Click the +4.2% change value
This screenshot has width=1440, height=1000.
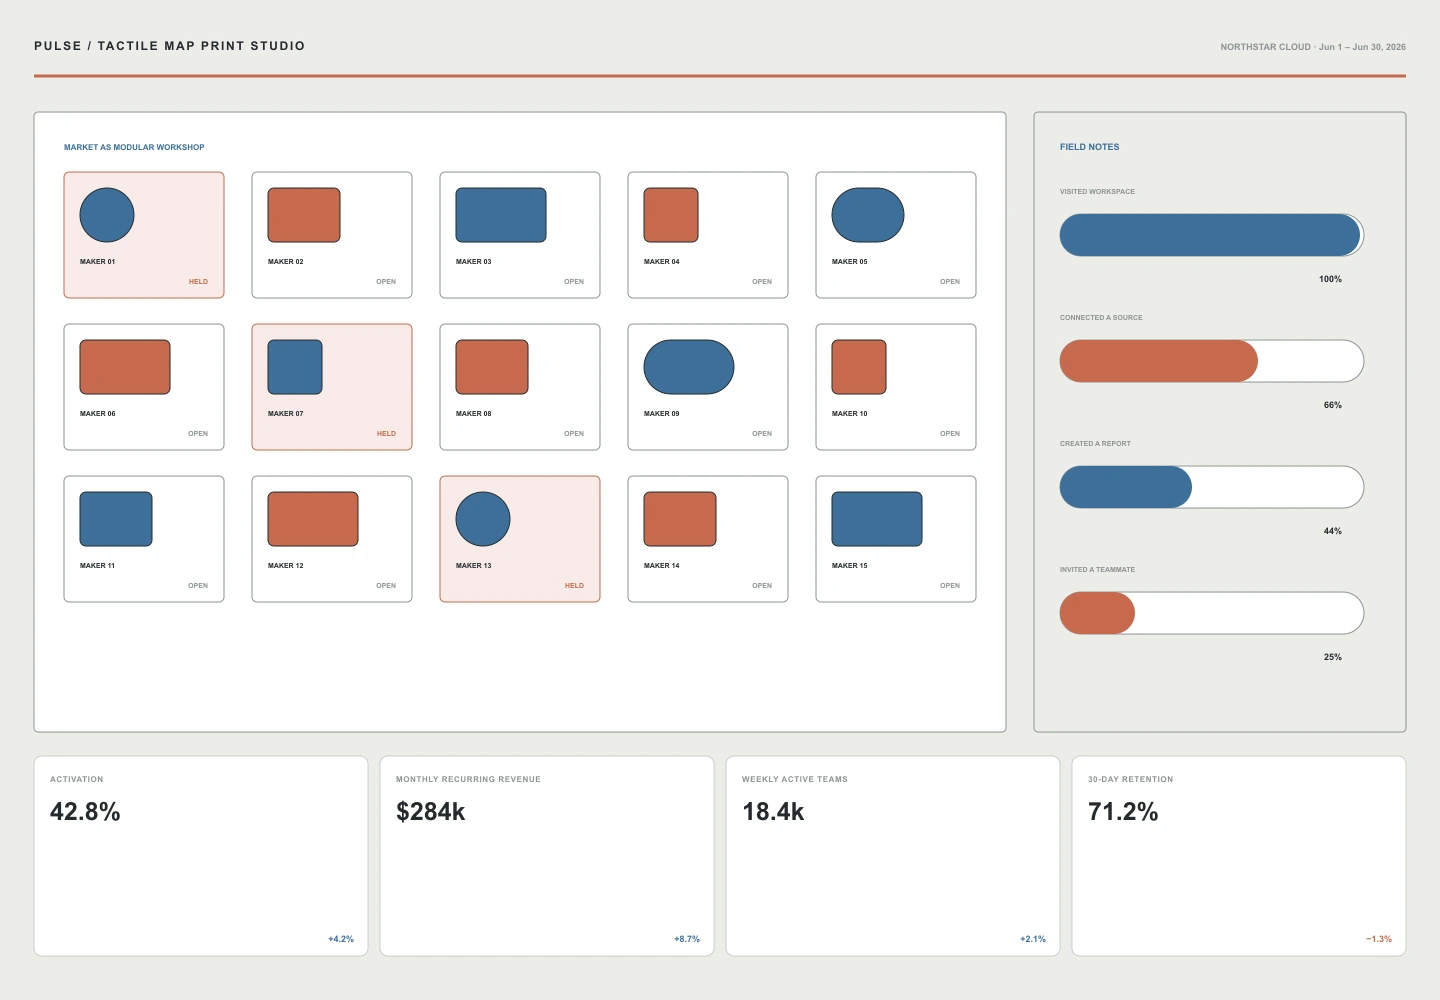[341, 939]
